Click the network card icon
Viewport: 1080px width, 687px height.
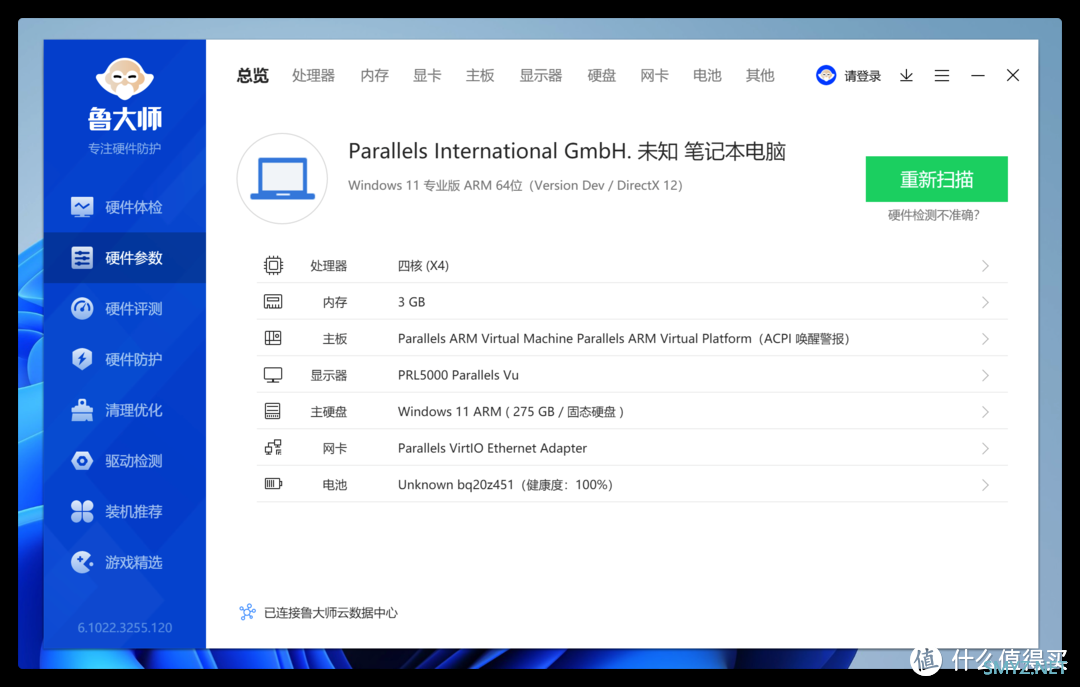click(x=273, y=448)
